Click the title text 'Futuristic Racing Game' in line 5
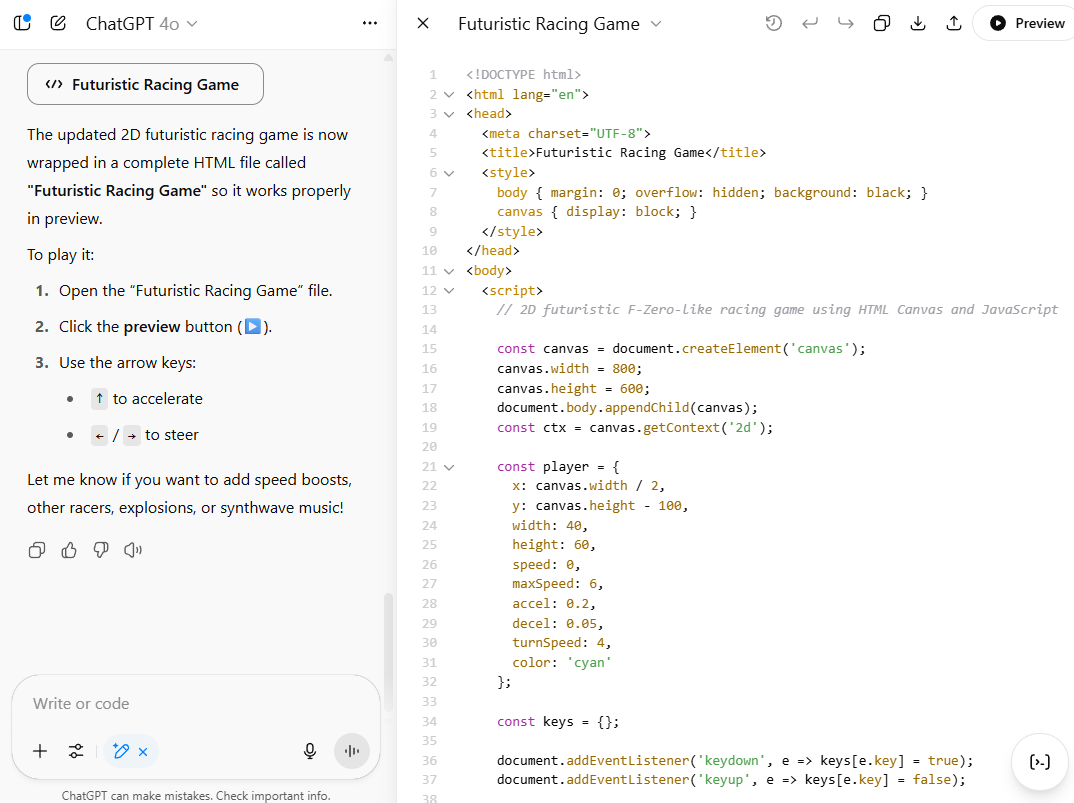The width and height of the screenshot is (1074, 803). click(x=620, y=153)
